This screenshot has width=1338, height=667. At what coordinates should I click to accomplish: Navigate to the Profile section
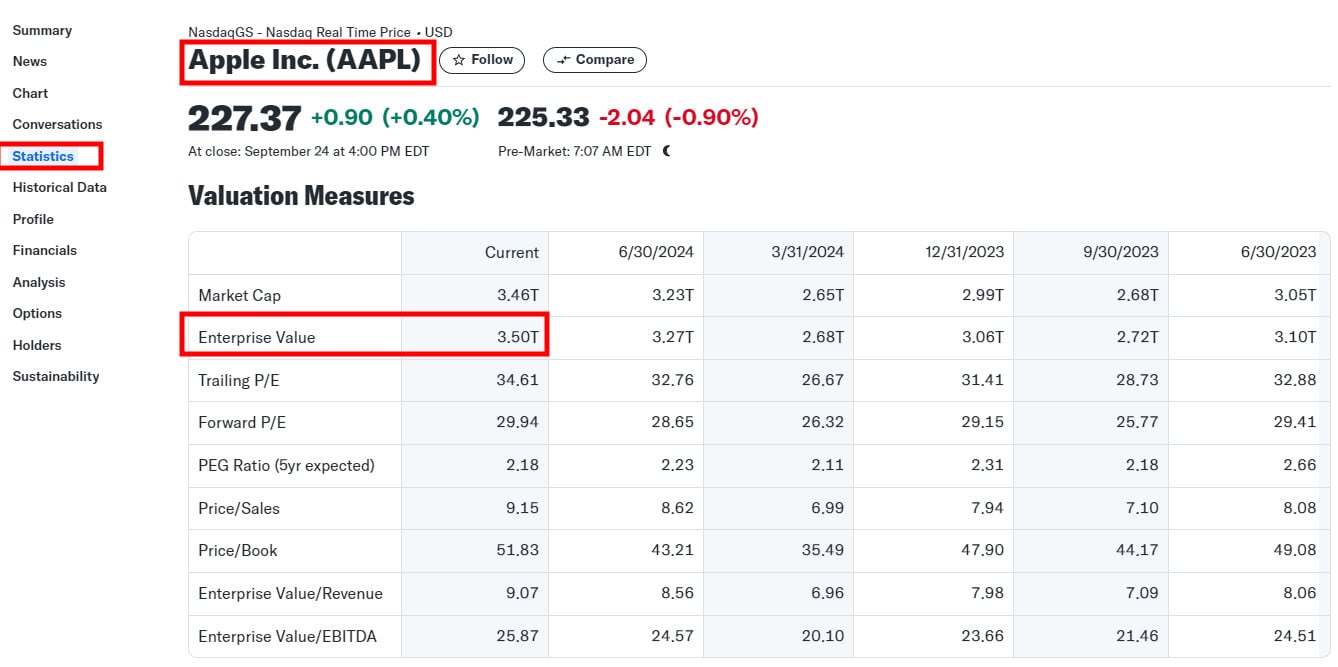click(x=33, y=219)
